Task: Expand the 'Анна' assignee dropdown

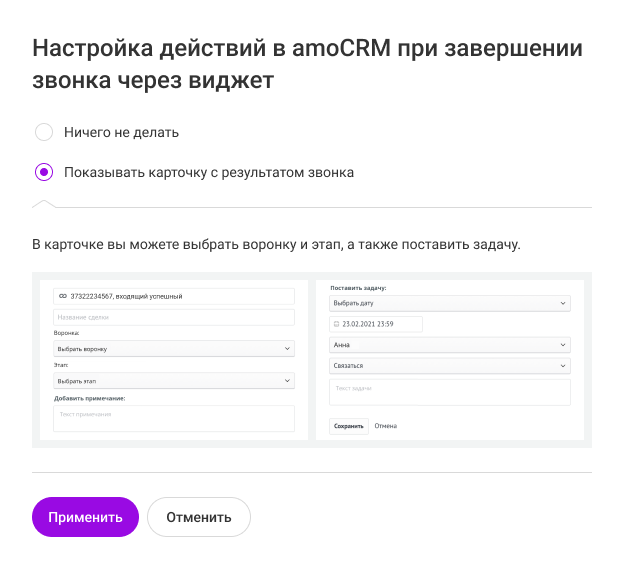Action: [x=450, y=345]
